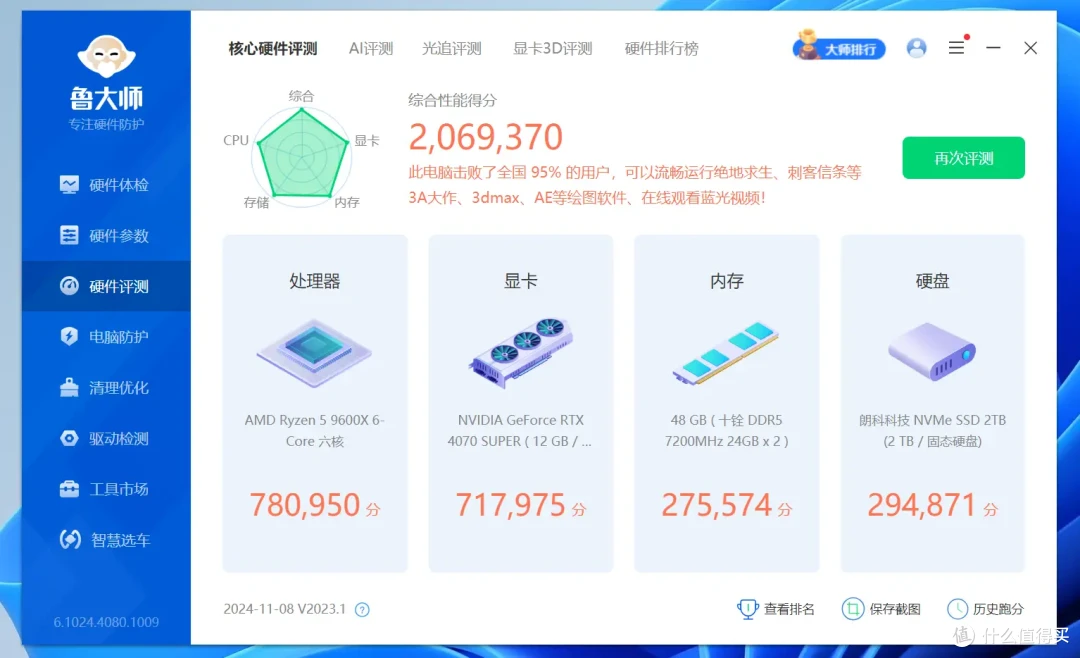Click the help question mark beside version
Viewport: 1080px width, 658px height.
click(x=362, y=610)
